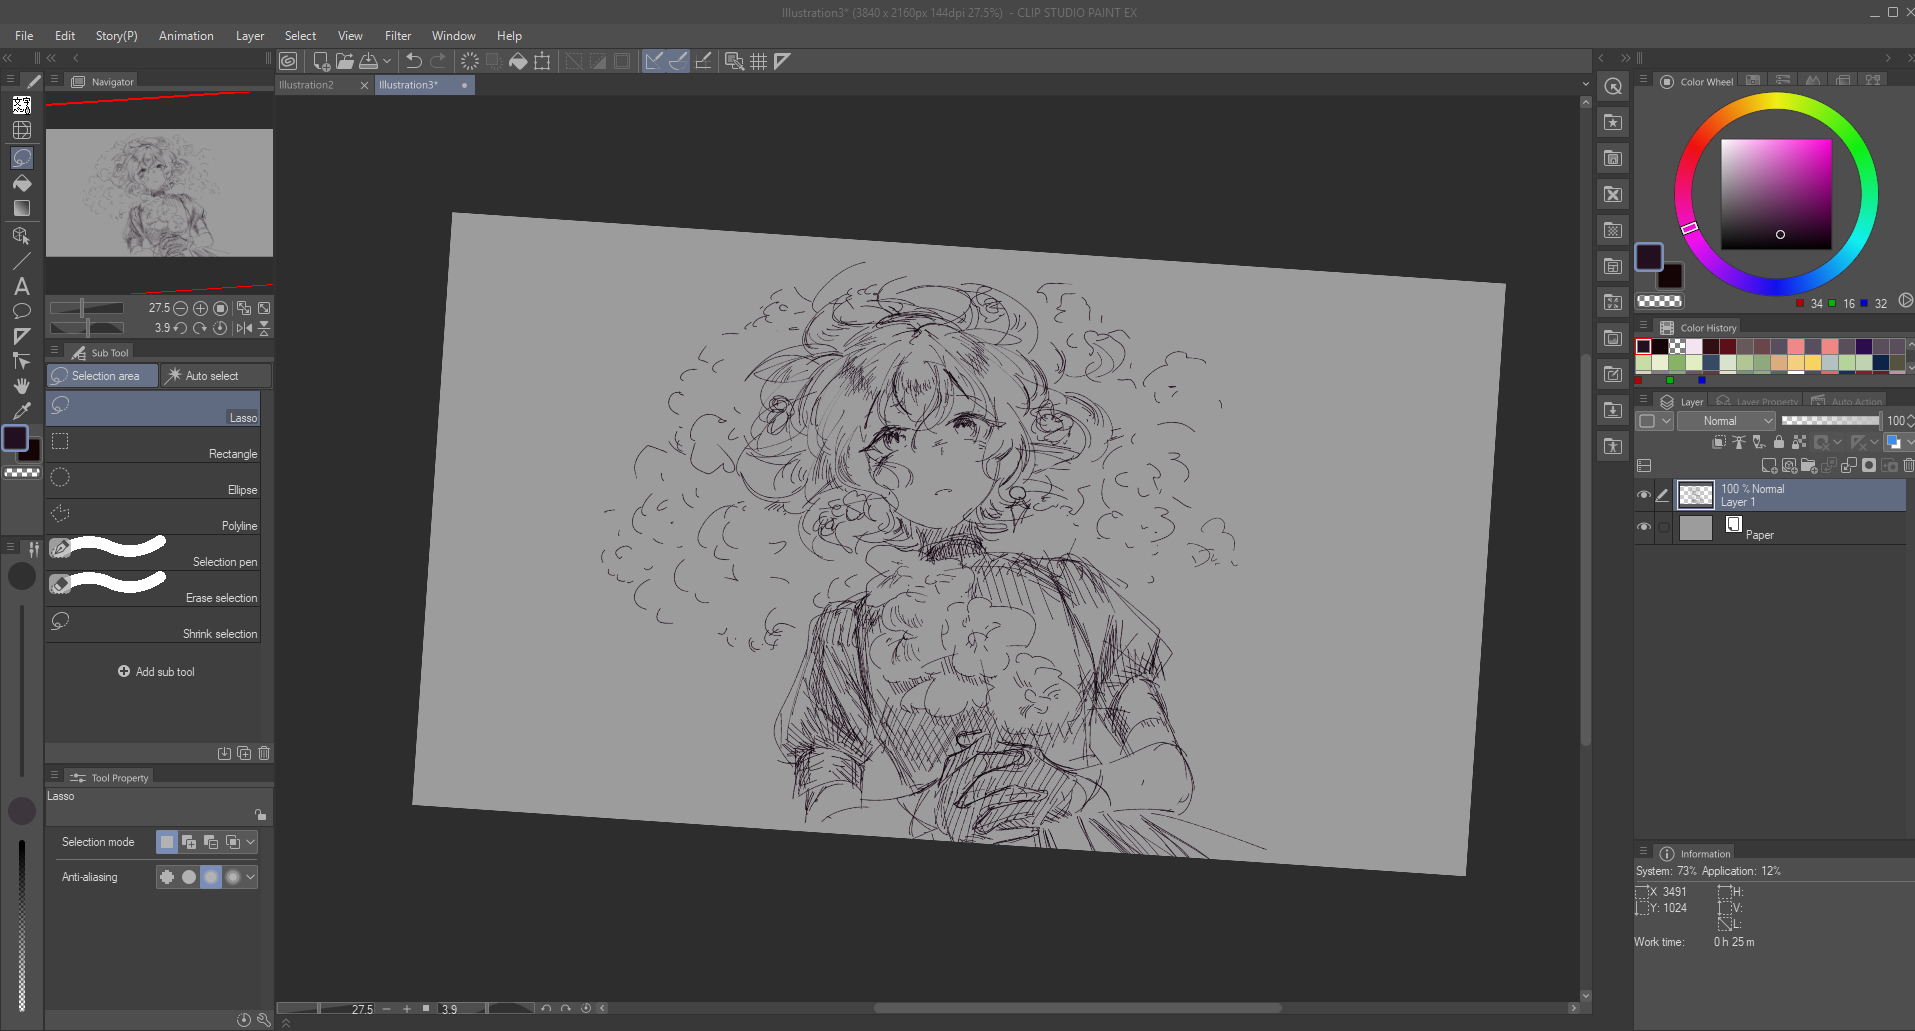The height and width of the screenshot is (1031, 1915).
Task: Toggle visibility of the Paper layer
Action: tap(1644, 527)
